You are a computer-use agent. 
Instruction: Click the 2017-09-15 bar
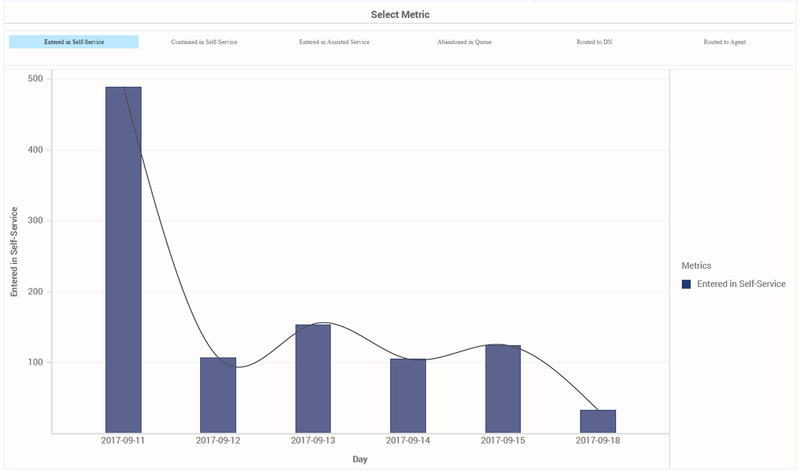click(502, 389)
